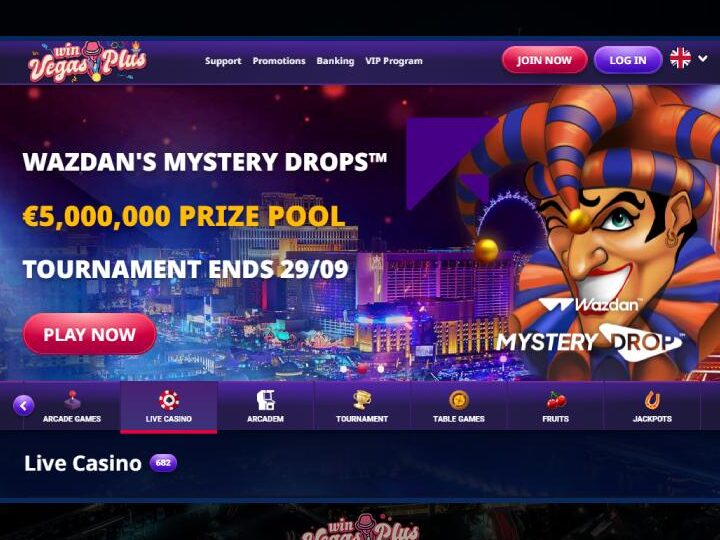Open the Support menu item
The image size is (720, 540).
[223, 61]
